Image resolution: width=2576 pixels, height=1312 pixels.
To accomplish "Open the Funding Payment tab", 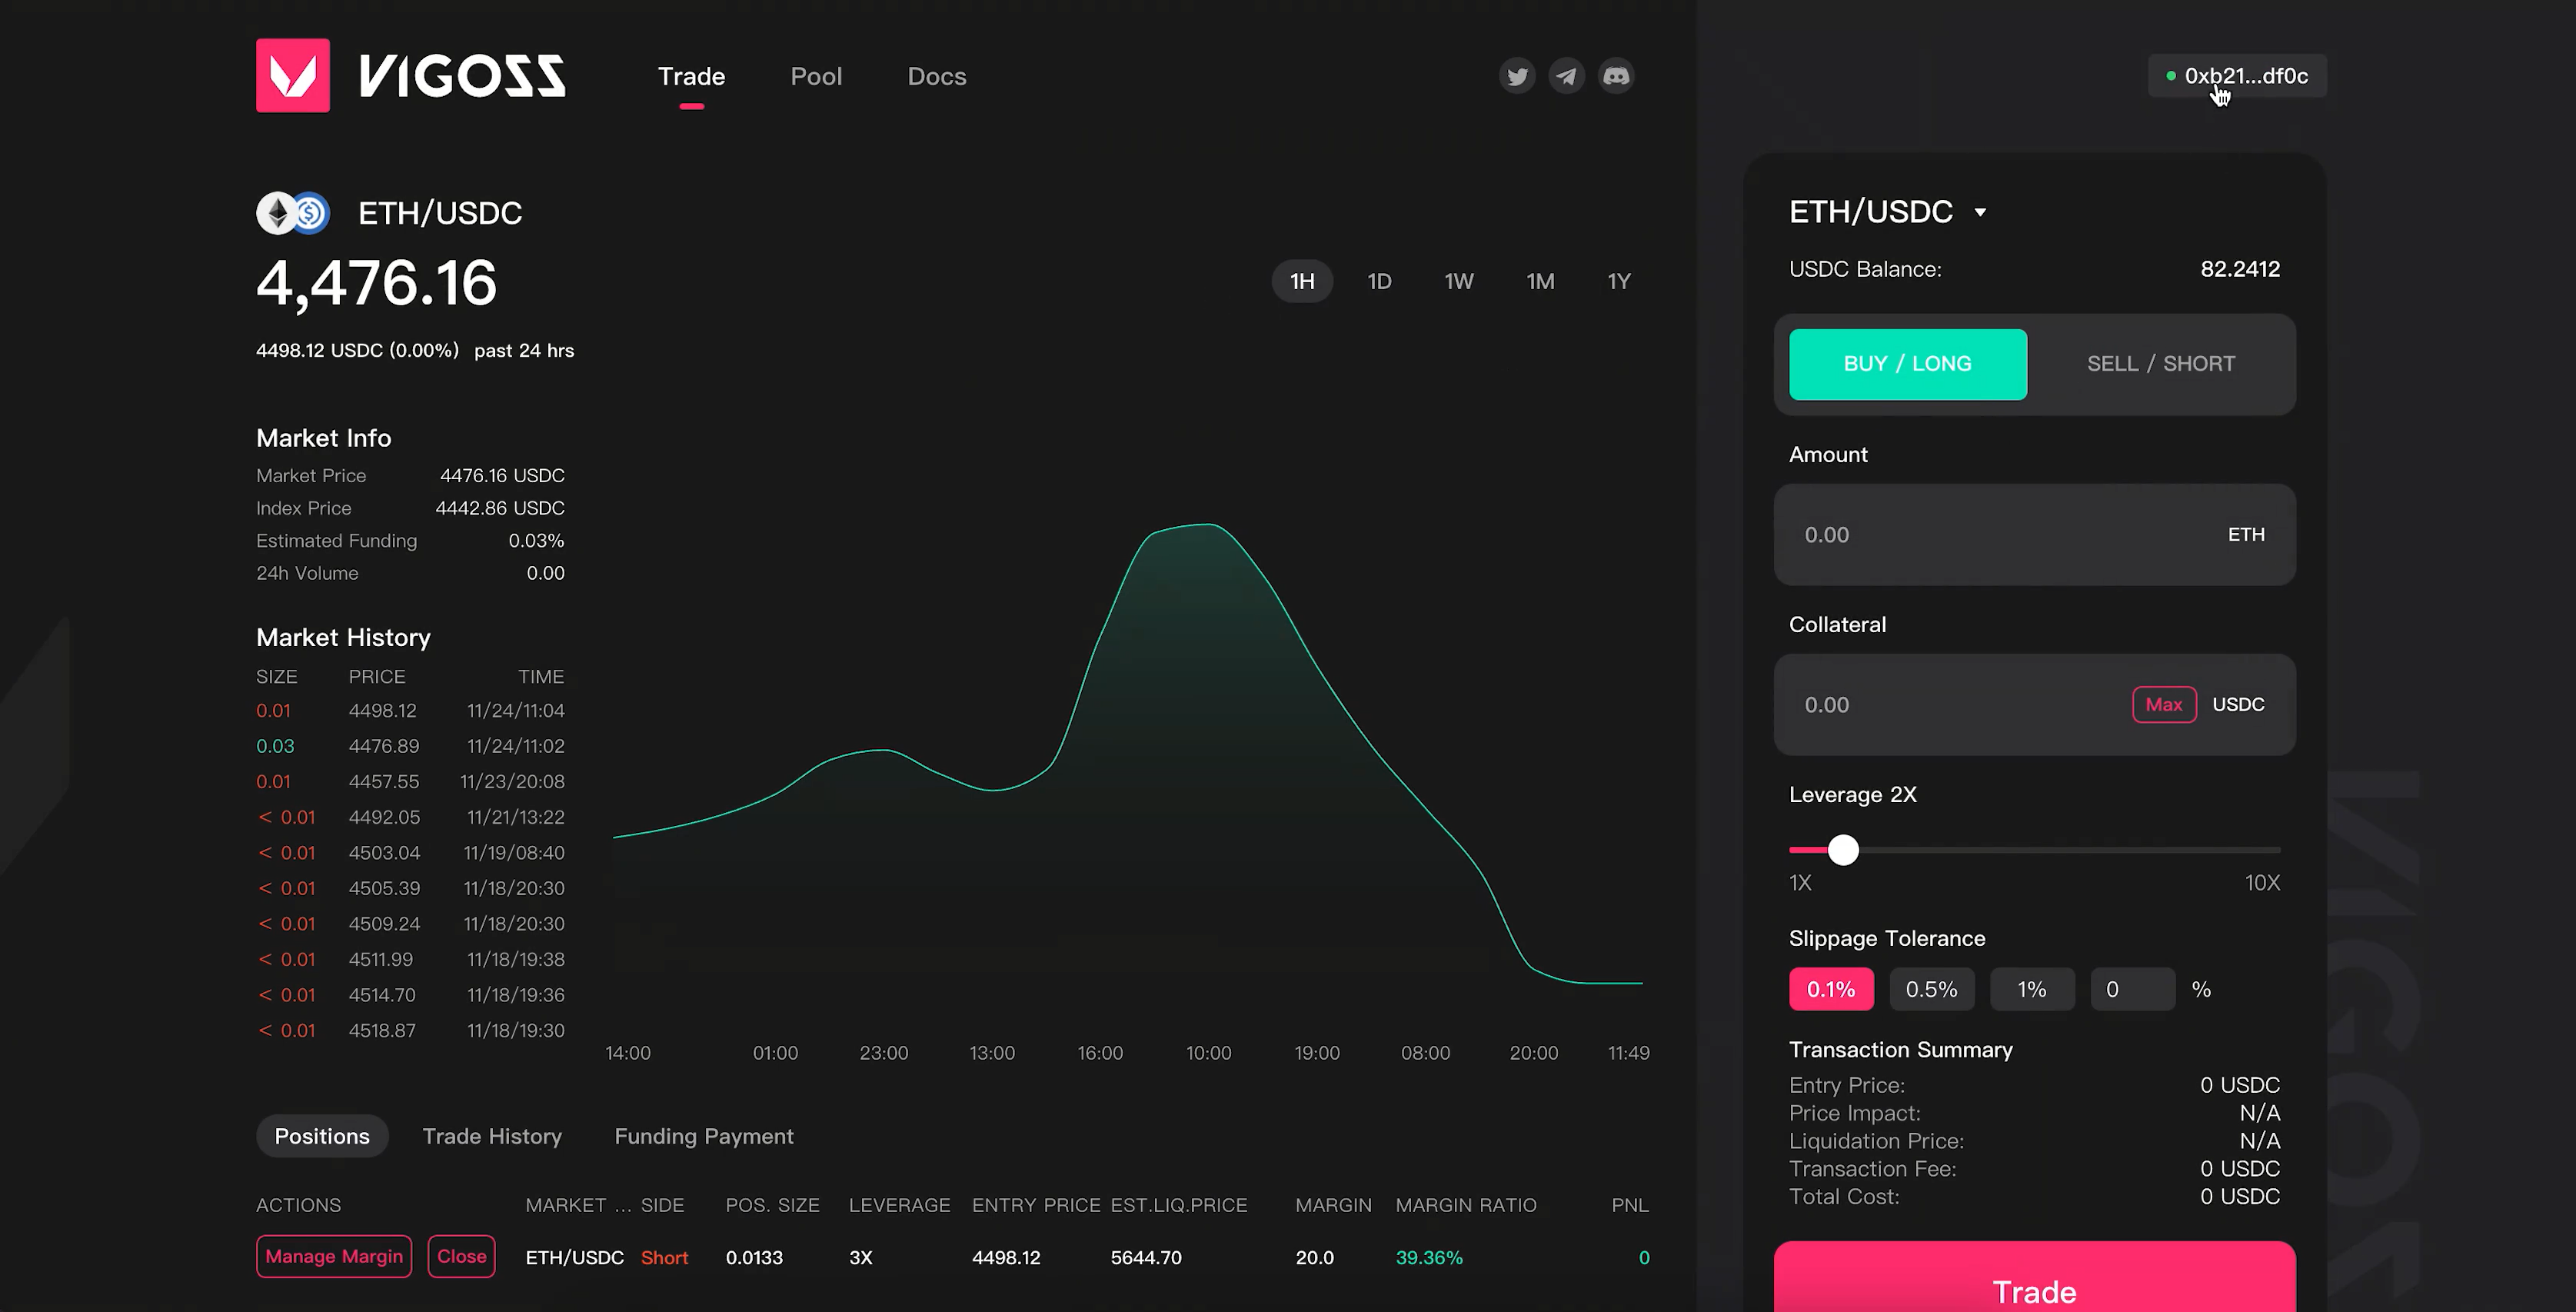I will (703, 1136).
